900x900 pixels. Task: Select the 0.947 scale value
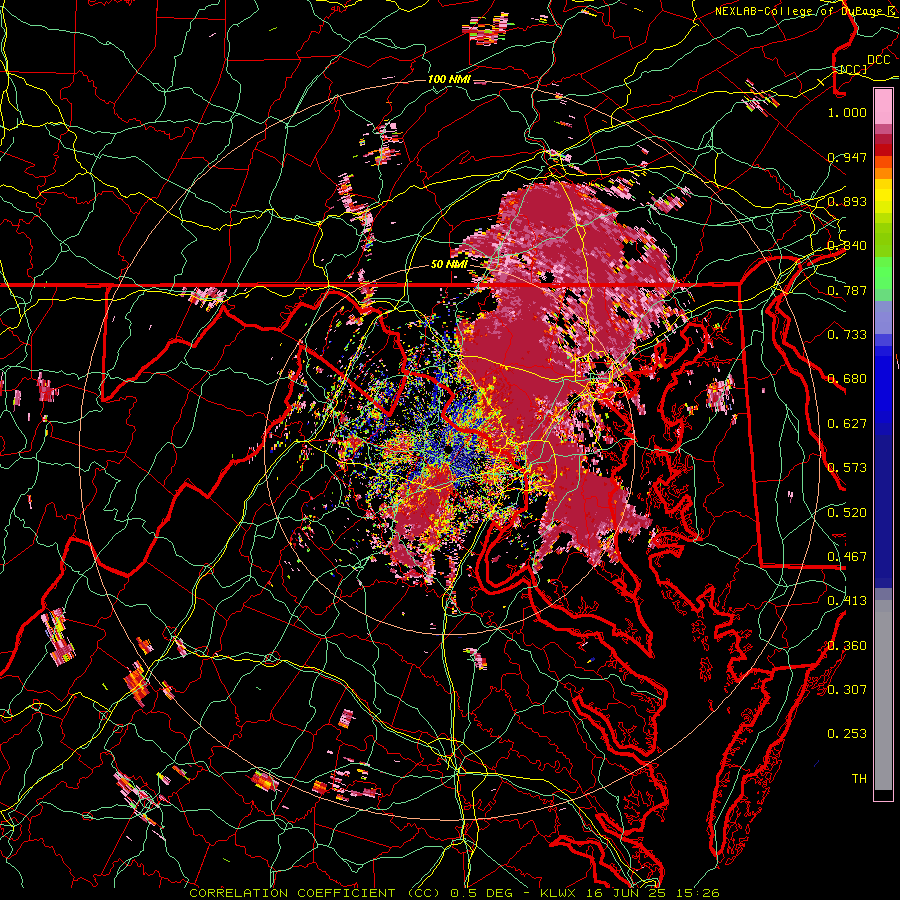(x=847, y=157)
